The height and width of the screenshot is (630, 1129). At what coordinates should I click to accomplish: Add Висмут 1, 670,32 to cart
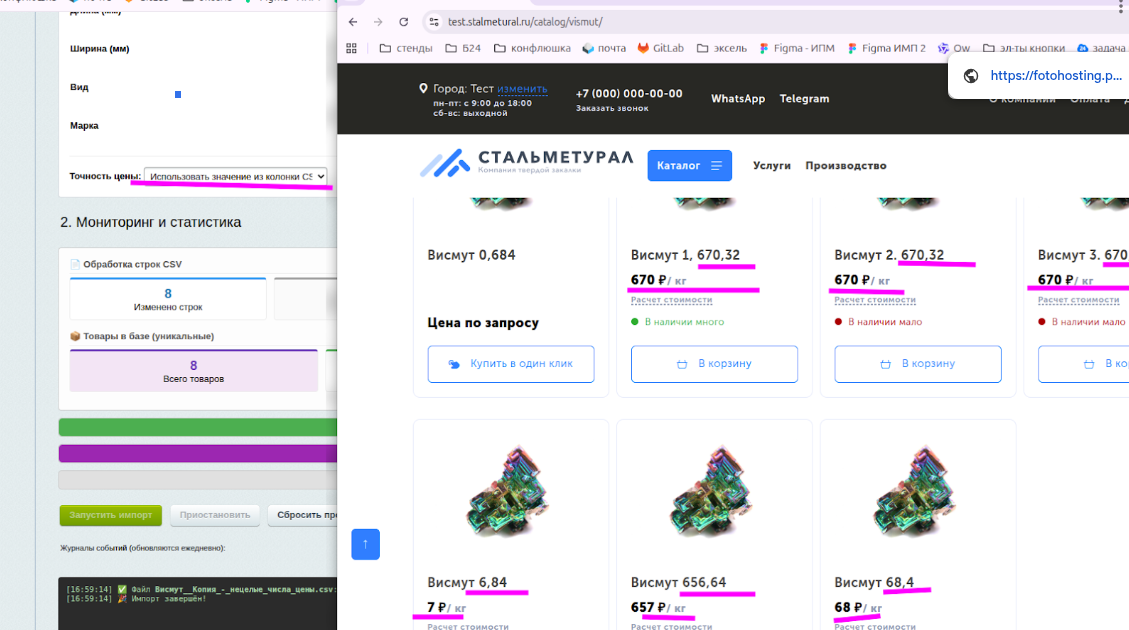click(714, 364)
